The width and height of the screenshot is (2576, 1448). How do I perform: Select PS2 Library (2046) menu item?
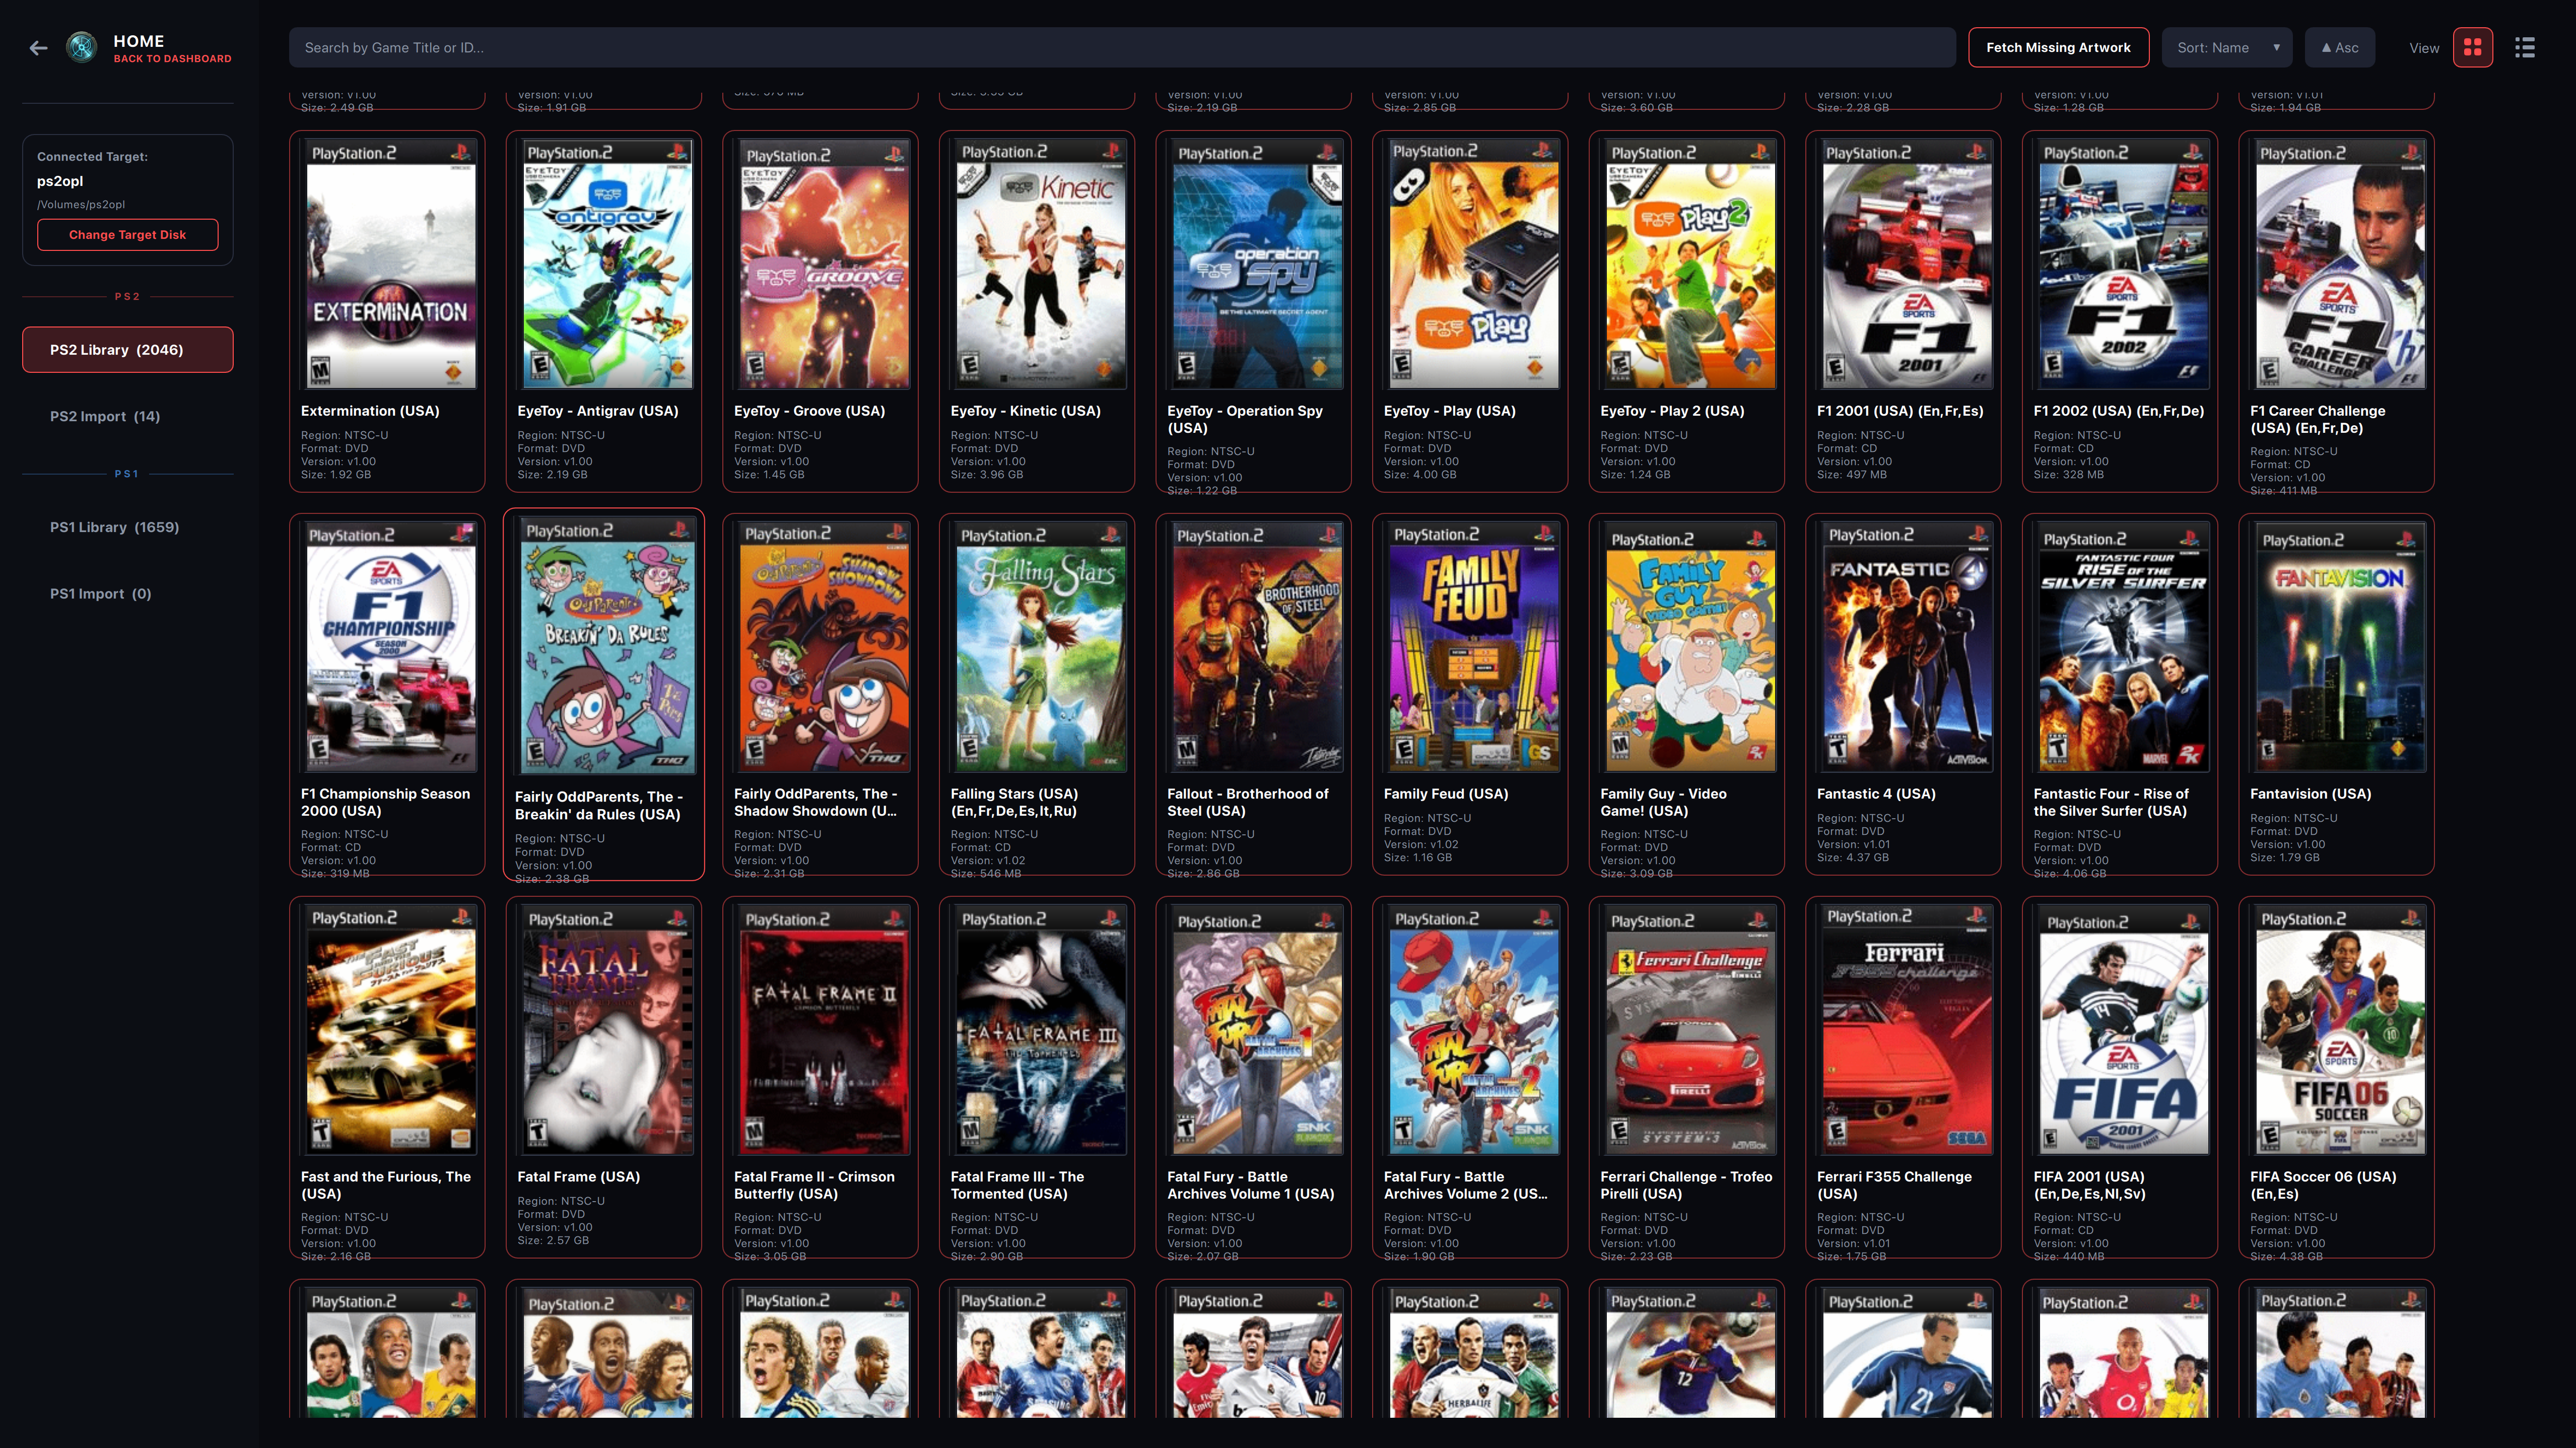point(127,350)
